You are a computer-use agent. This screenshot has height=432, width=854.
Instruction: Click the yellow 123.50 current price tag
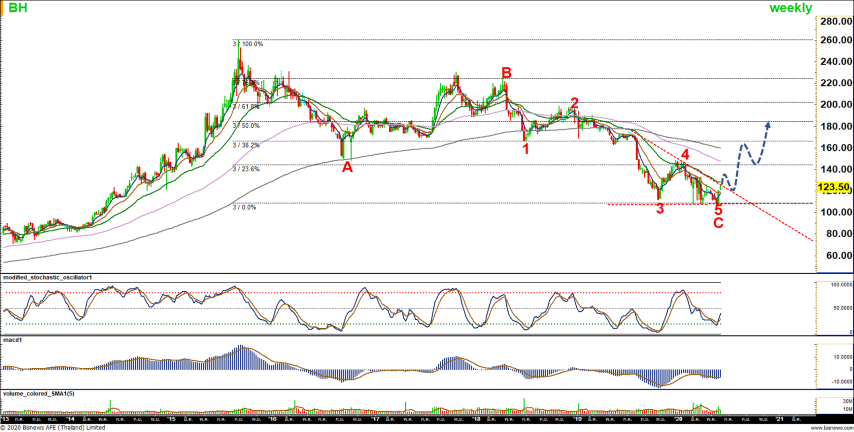pyautogui.click(x=833, y=187)
